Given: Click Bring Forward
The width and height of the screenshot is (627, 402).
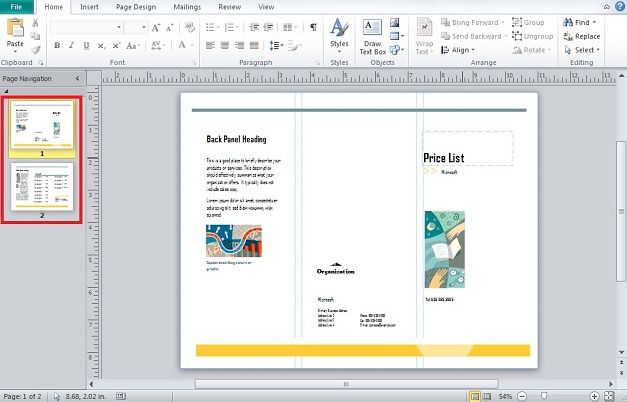Looking at the screenshot, I should (x=472, y=23).
